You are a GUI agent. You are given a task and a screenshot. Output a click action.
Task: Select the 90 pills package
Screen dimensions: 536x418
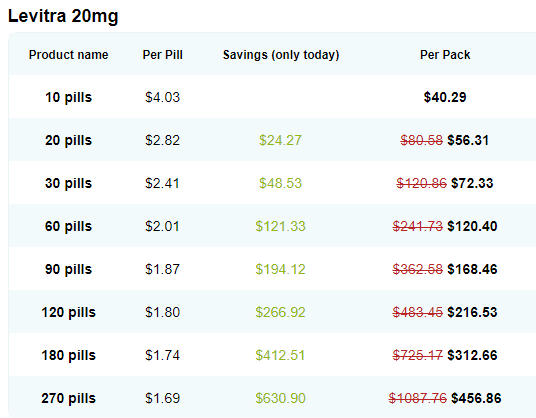click(x=68, y=270)
